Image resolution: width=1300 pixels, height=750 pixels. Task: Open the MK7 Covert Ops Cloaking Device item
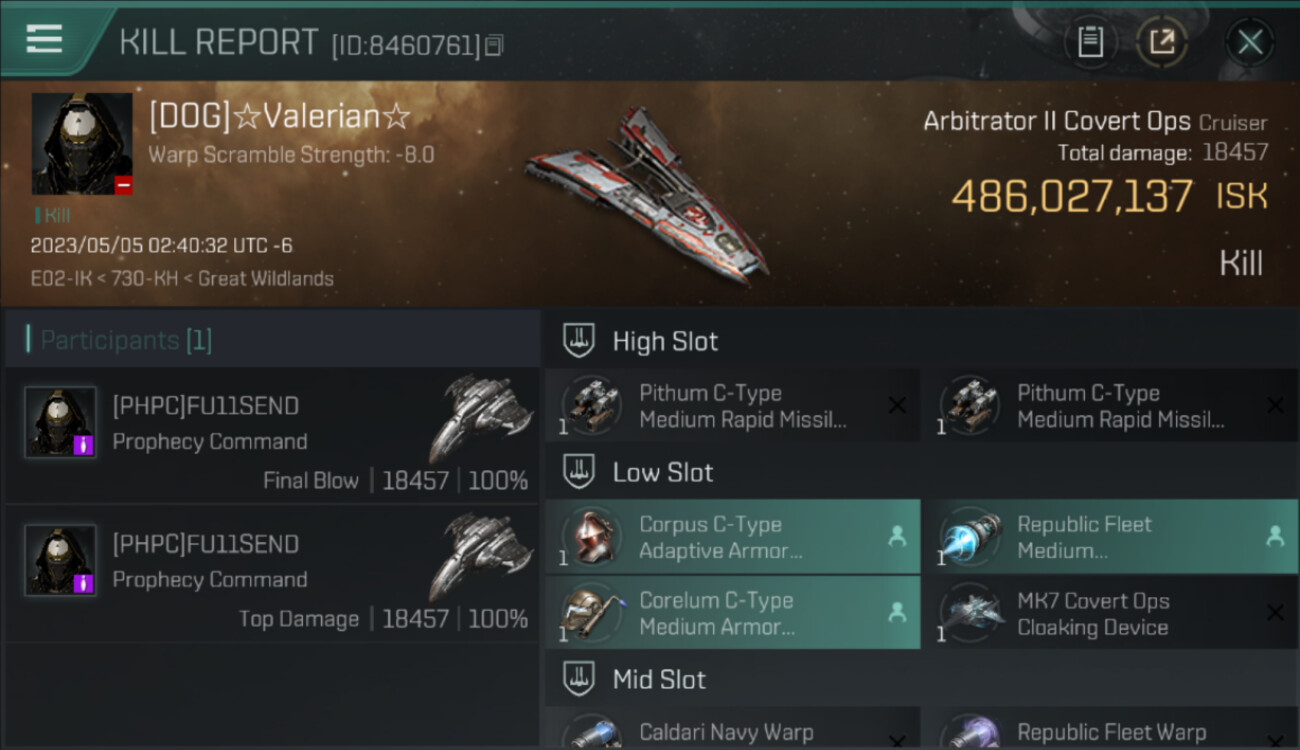pyautogui.click(x=1111, y=613)
